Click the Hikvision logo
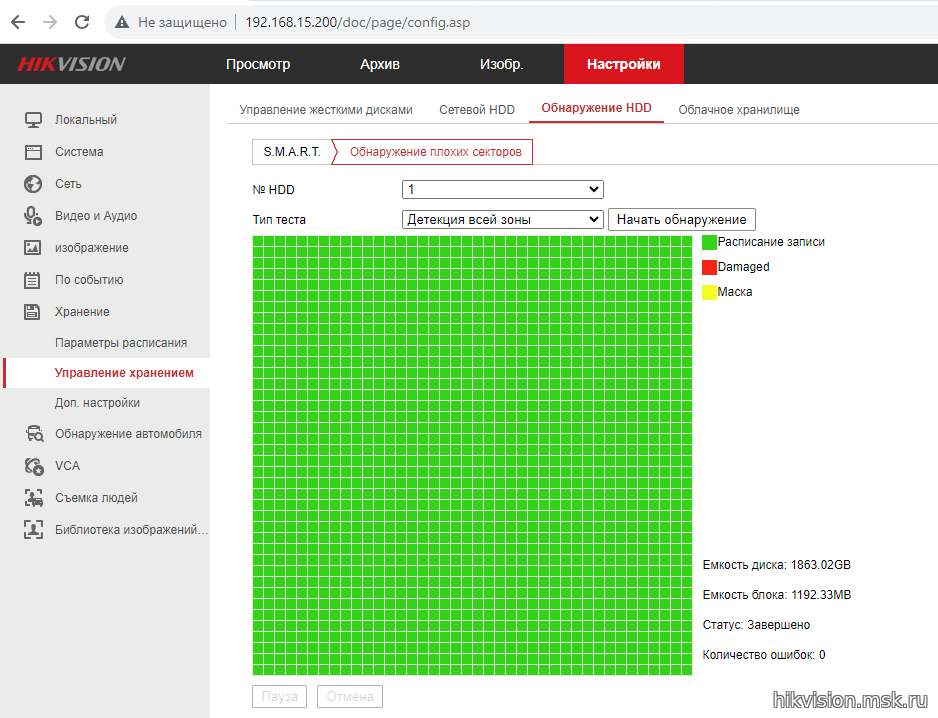This screenshot has height=718, width=938. [x=71, y=64]
